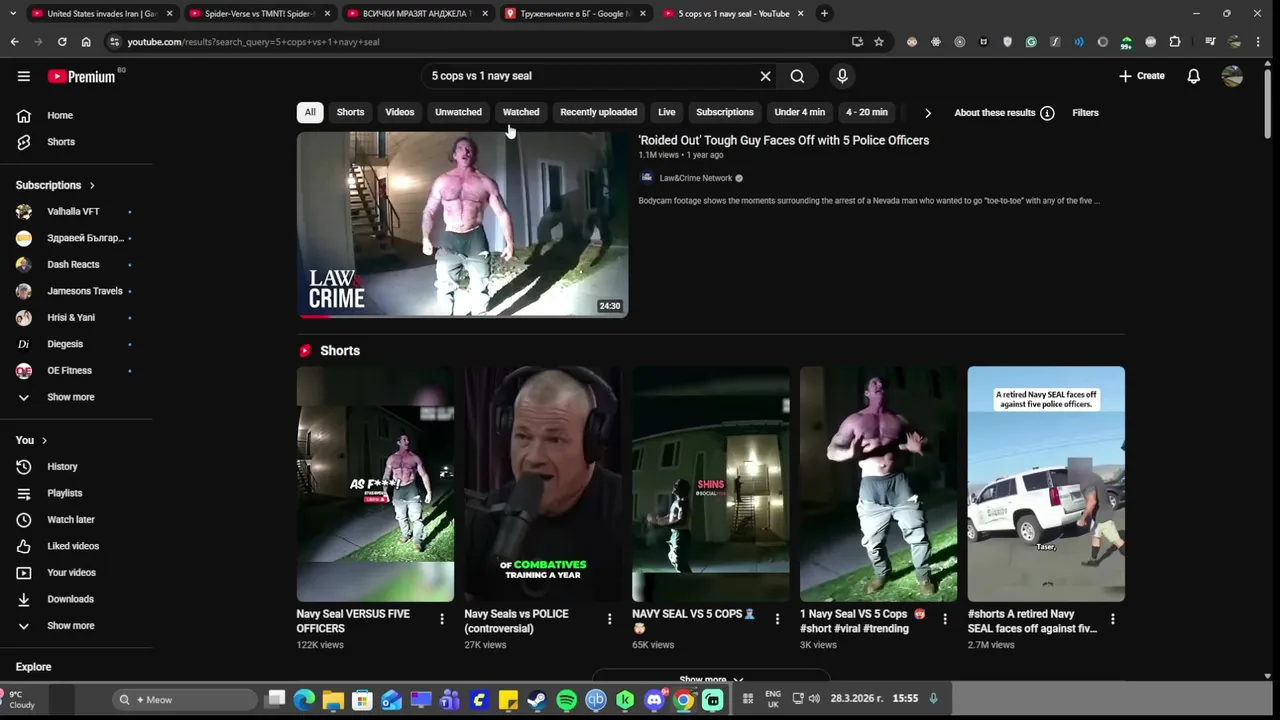Viewport: 1280px width, 720px height.
Task: Open retired Navy SEAL Short thumbnail
Action: coord(1046,484)
